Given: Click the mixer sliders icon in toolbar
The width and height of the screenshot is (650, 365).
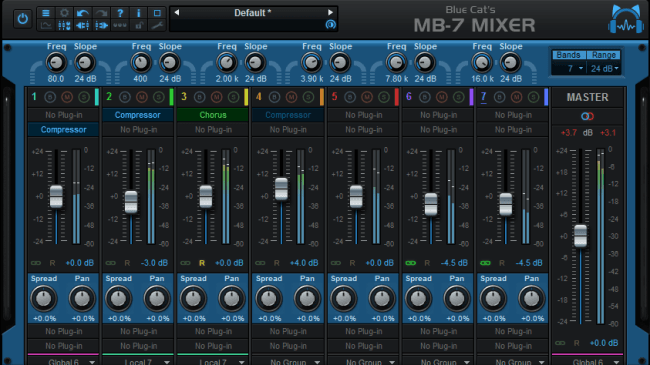Looking at the screenshot, I should coord(64,26).
